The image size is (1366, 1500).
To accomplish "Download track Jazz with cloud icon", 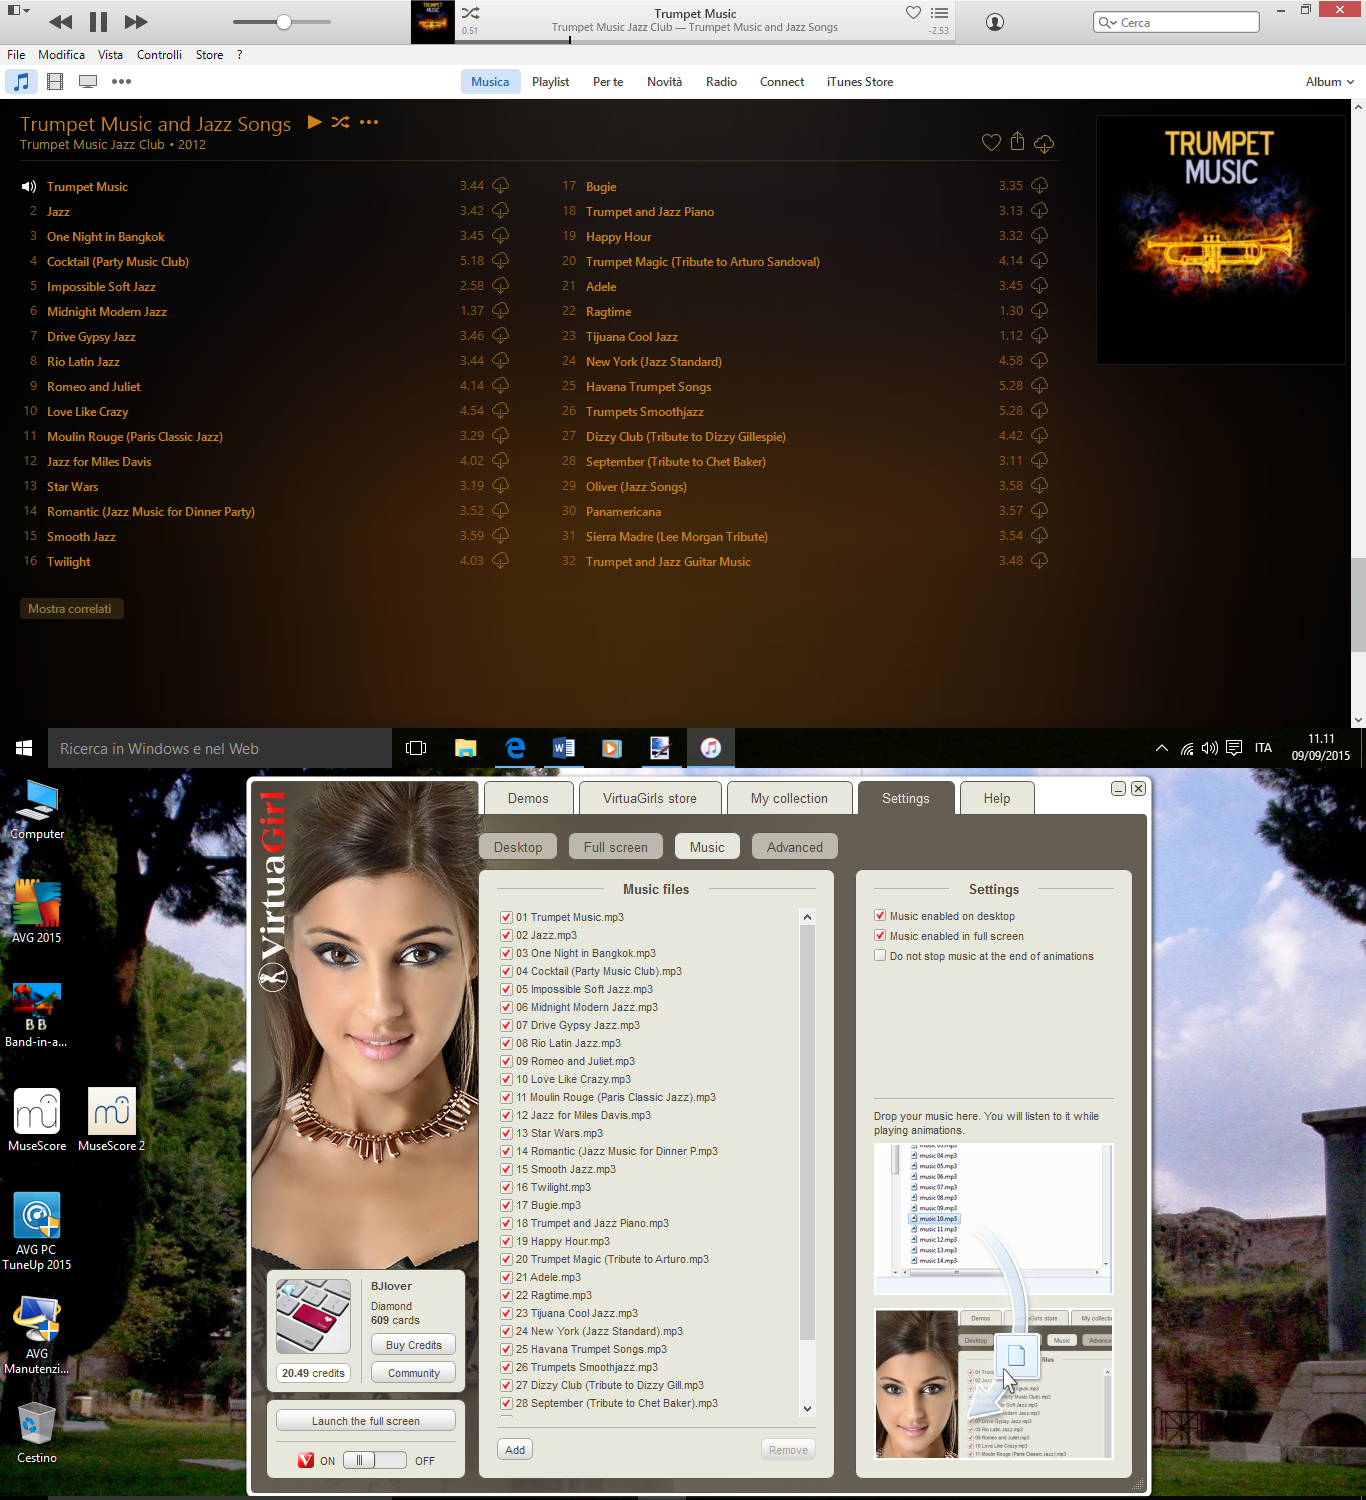I will [501, 211].
